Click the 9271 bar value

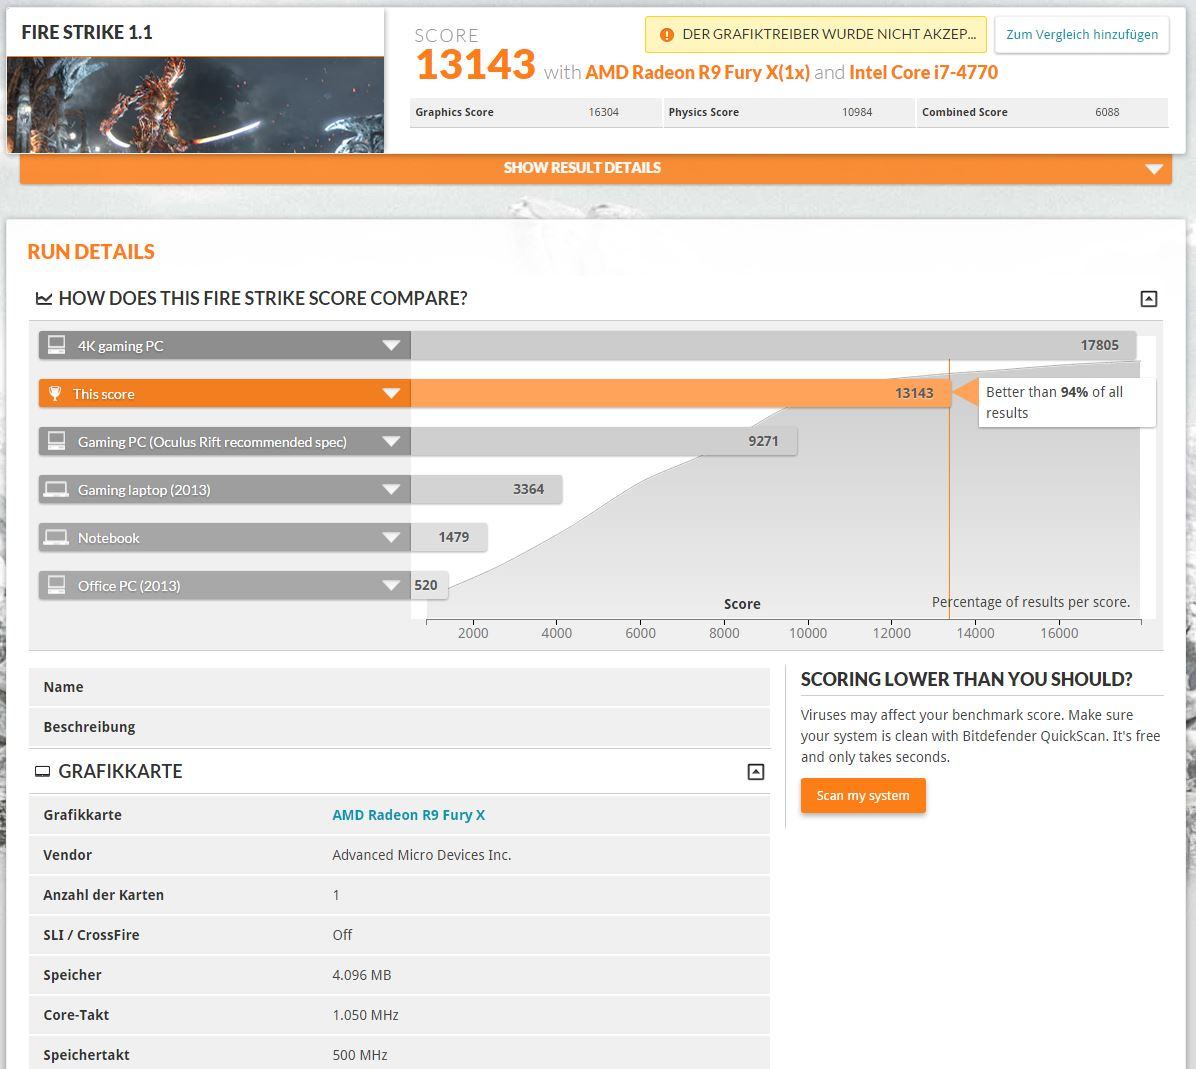pos(764,441)
